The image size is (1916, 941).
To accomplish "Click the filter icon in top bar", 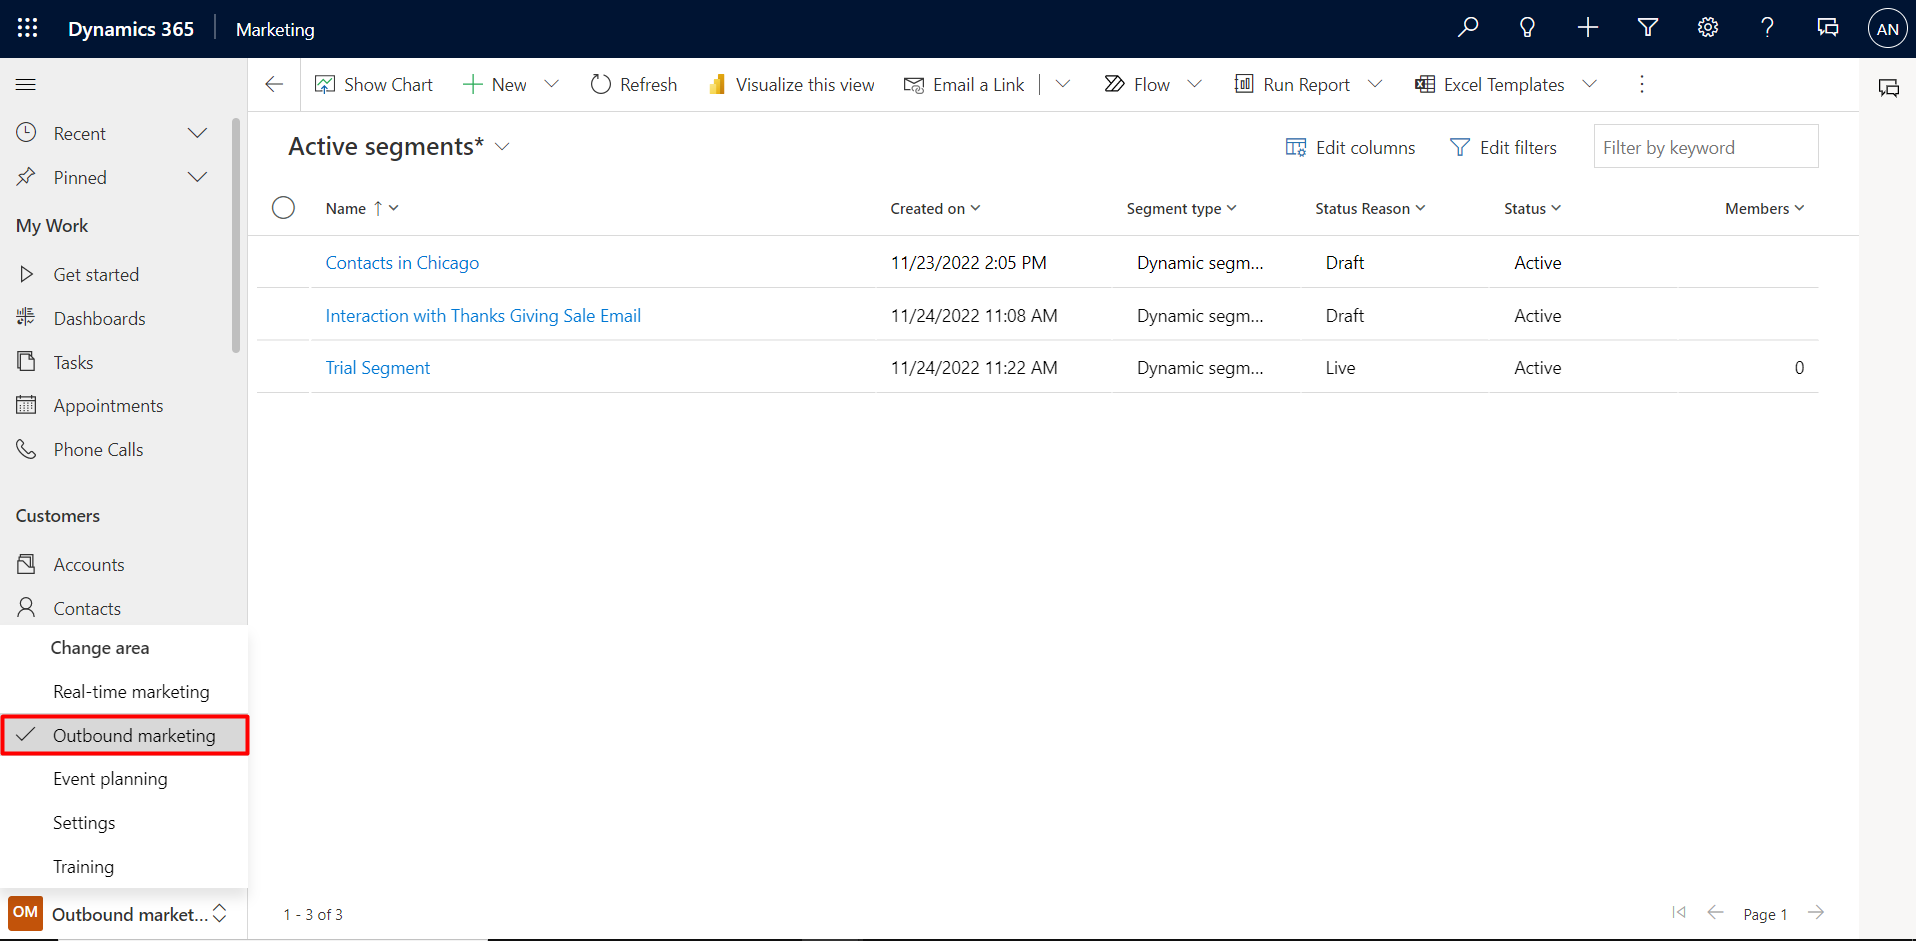I will pyautogui.click(x=1647, y=27).
